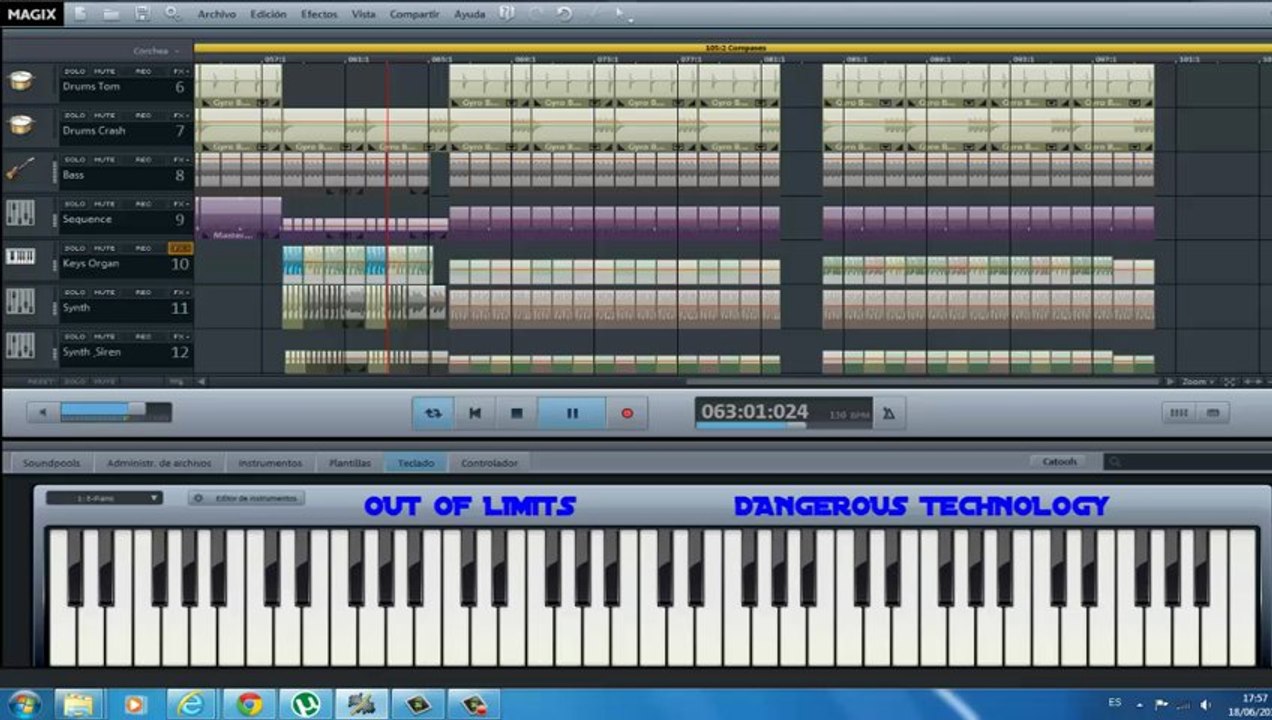Switch to the Soundpools tab
The image size is (1272, 720).
click(51, 463)
